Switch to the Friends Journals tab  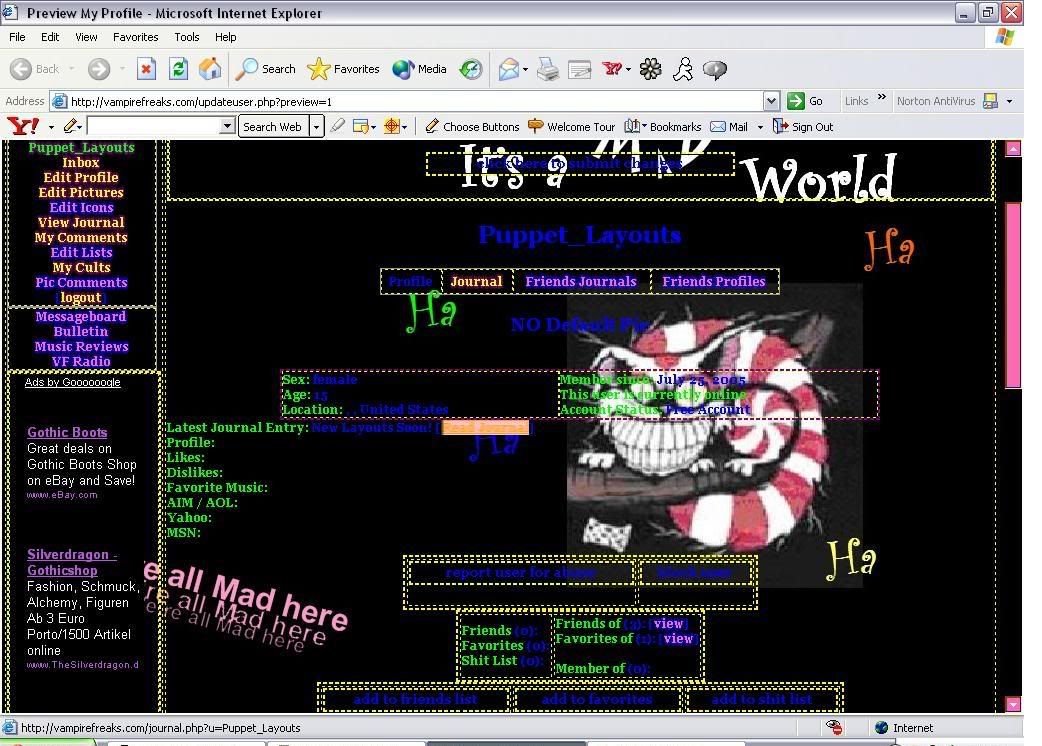[x=581, y=282]
